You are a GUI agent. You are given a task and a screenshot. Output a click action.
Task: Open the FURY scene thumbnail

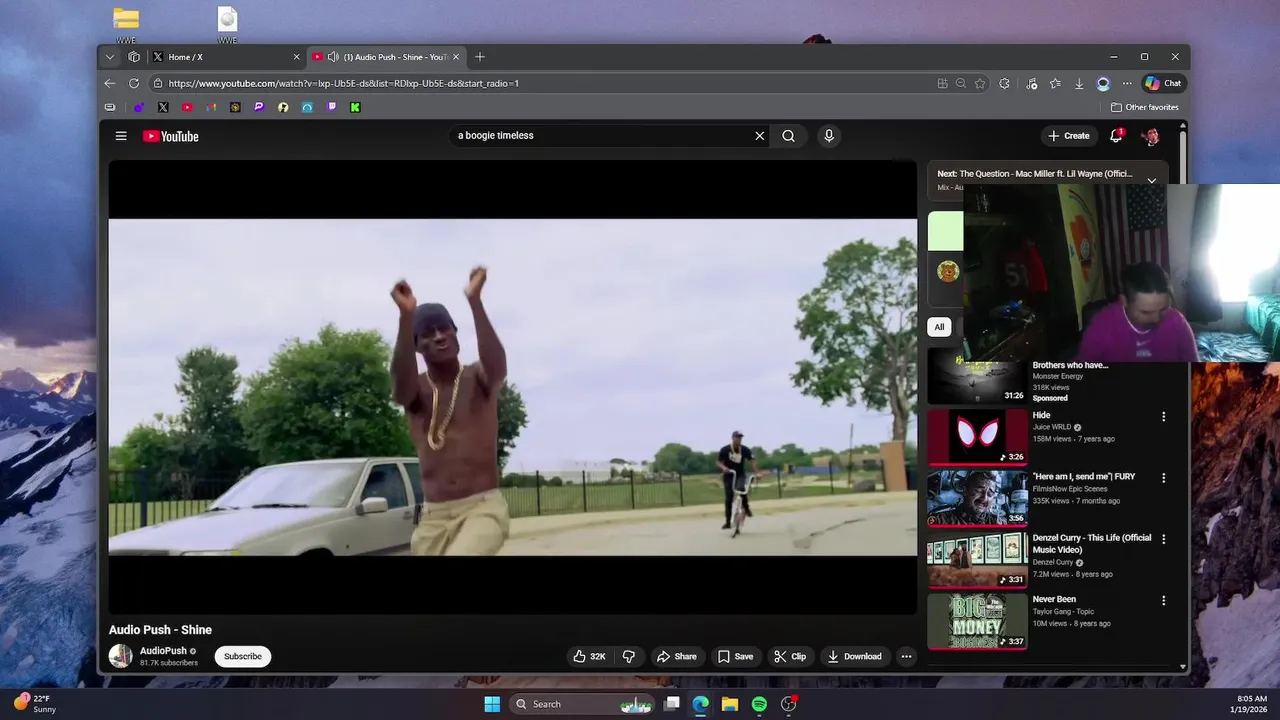[977, 498]
